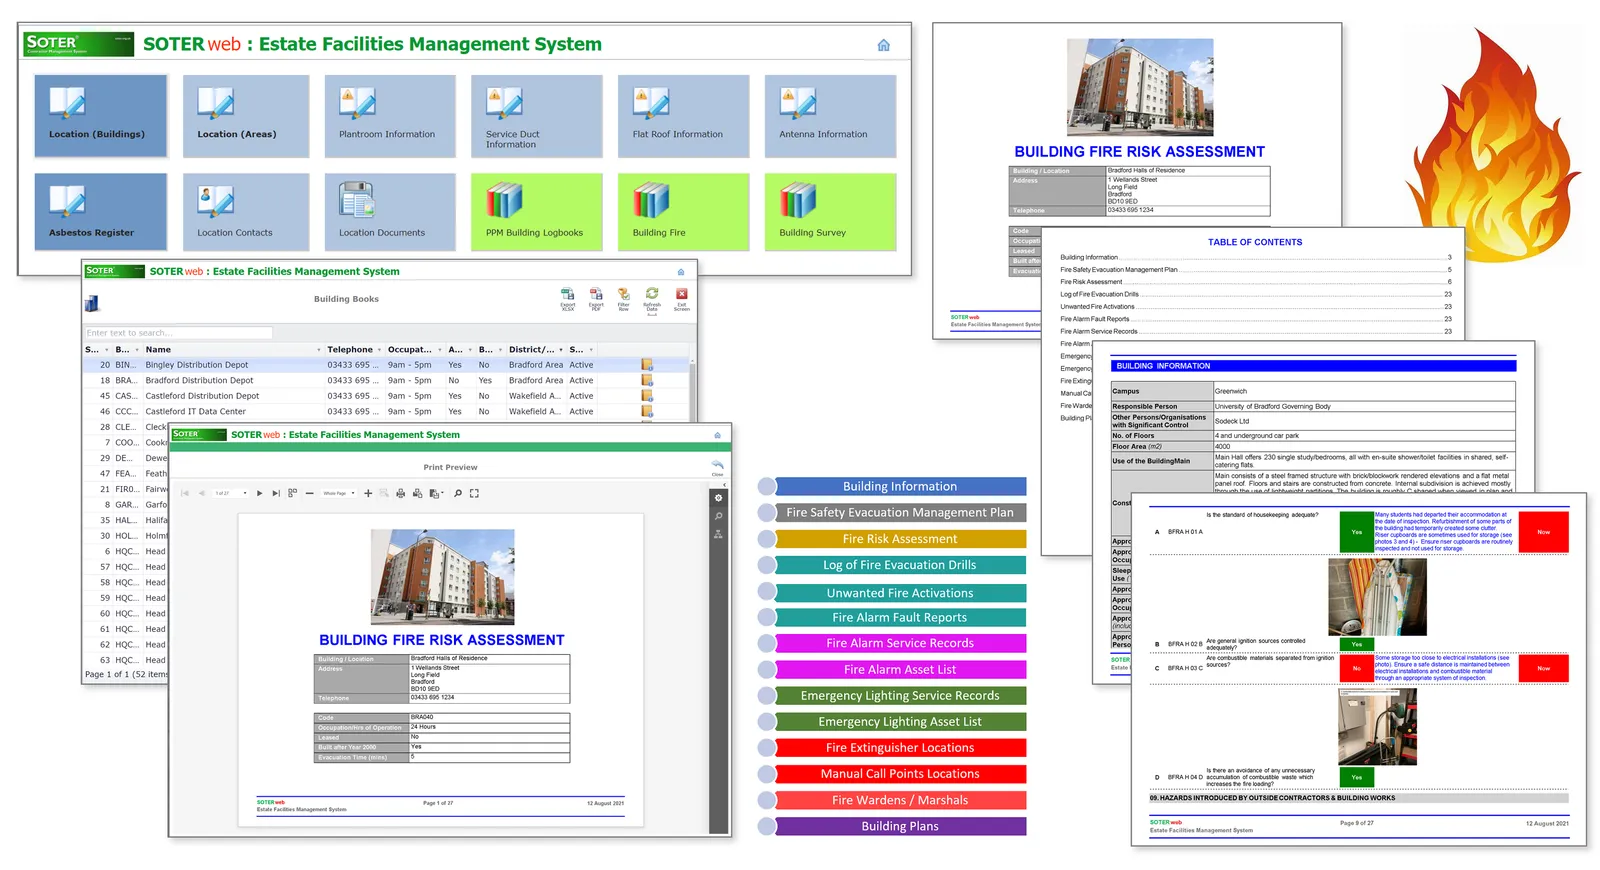Toggle multi-page view in Print Preview toolbar

(x=292, y=493)
